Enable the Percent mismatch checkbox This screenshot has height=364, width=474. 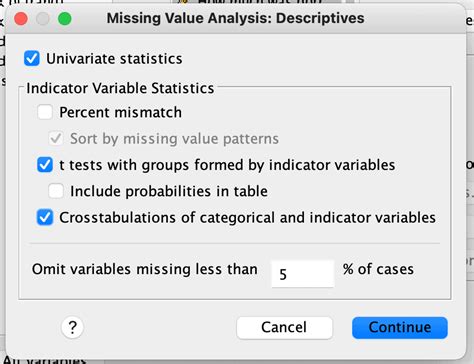point(45,112)
